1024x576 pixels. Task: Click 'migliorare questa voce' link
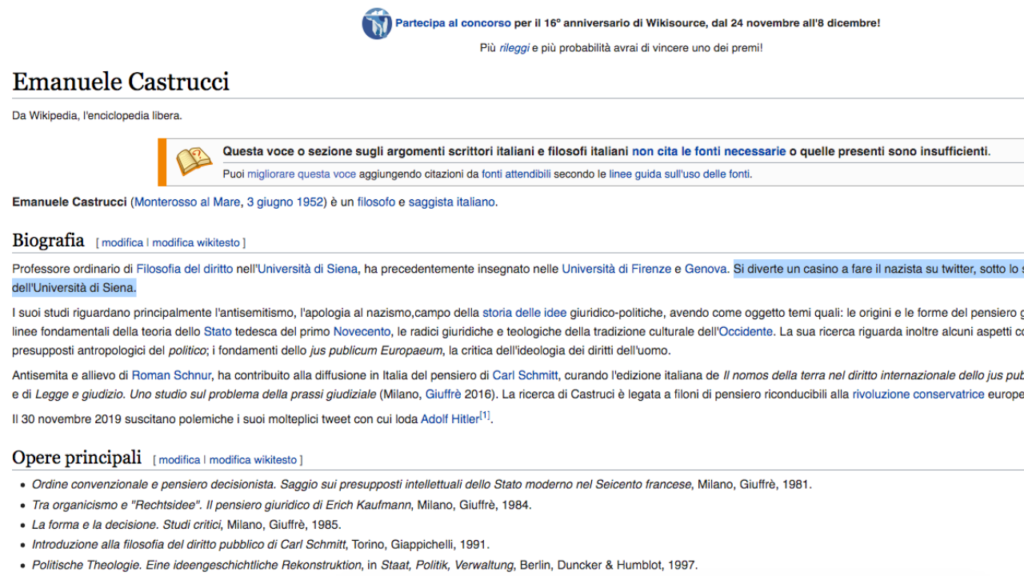coord(297,174)
